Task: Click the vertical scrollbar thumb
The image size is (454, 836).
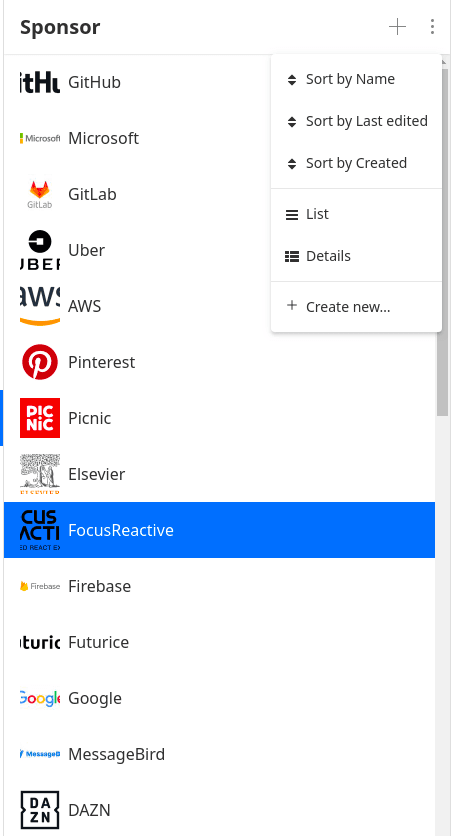Action: pyautogui.click(x=442, y=240)
